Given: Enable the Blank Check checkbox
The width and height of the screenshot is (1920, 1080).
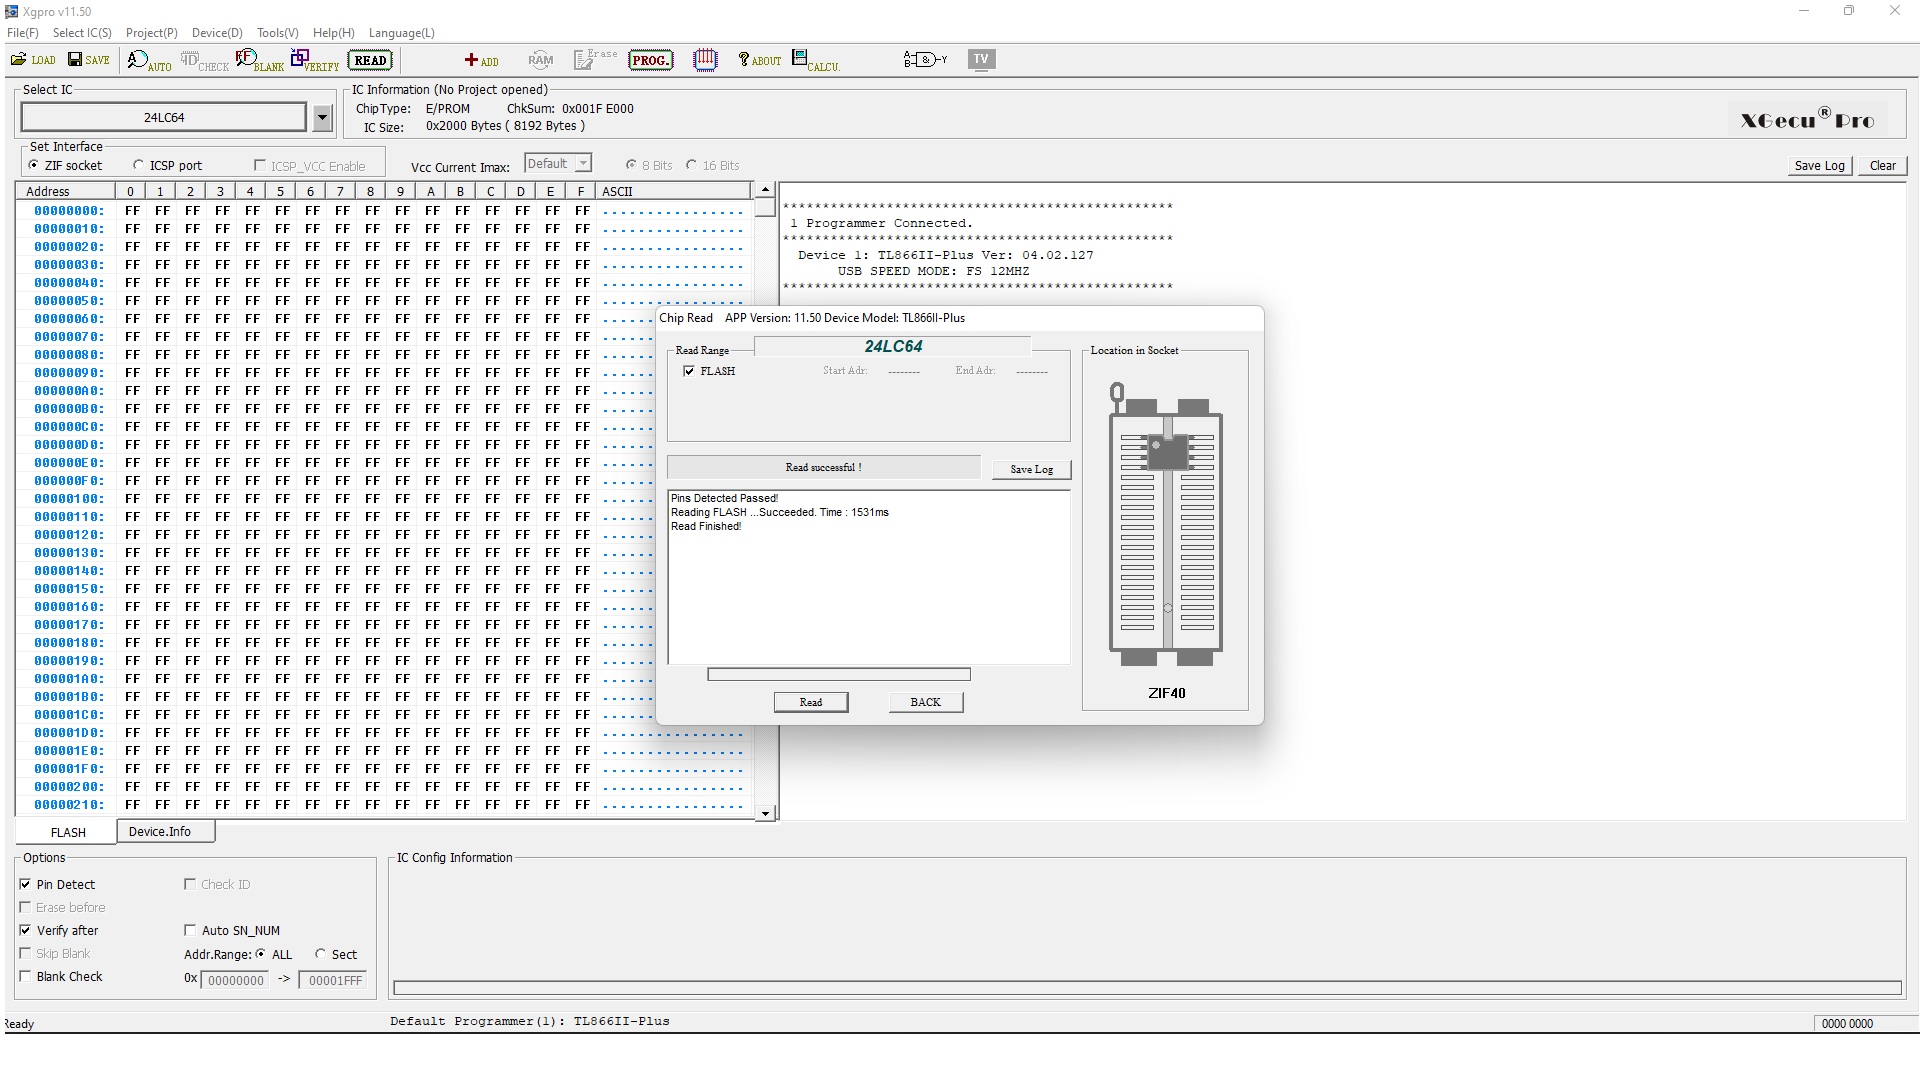Looking at the screenshot, I should click(26, 977).
